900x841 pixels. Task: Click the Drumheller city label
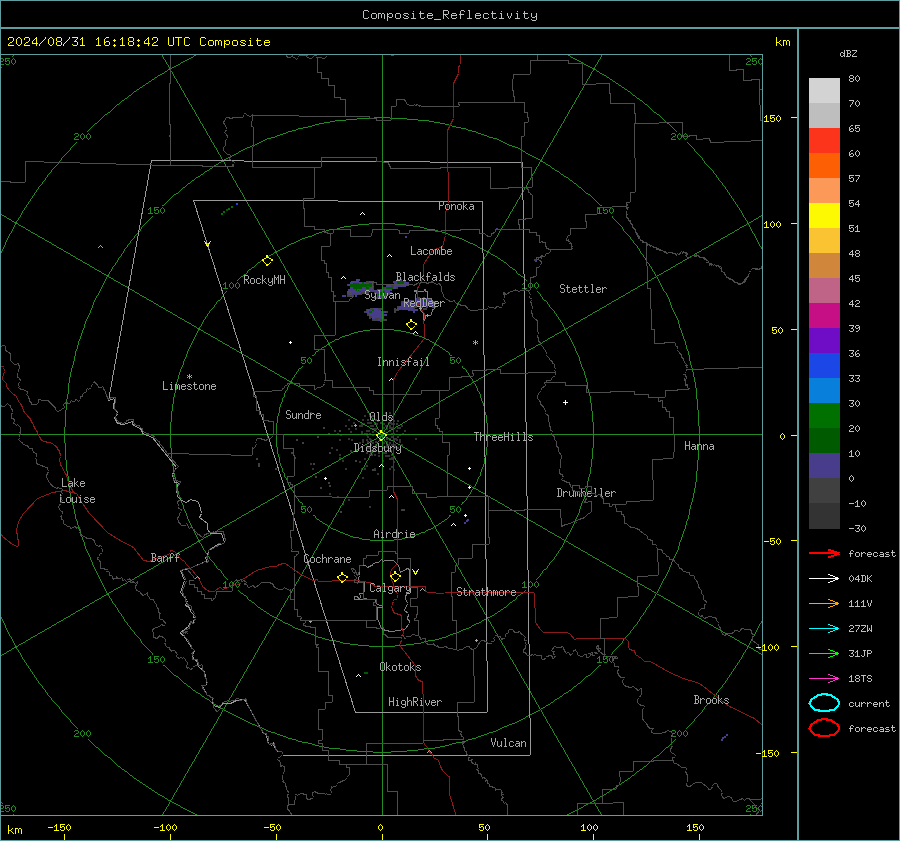586,493
